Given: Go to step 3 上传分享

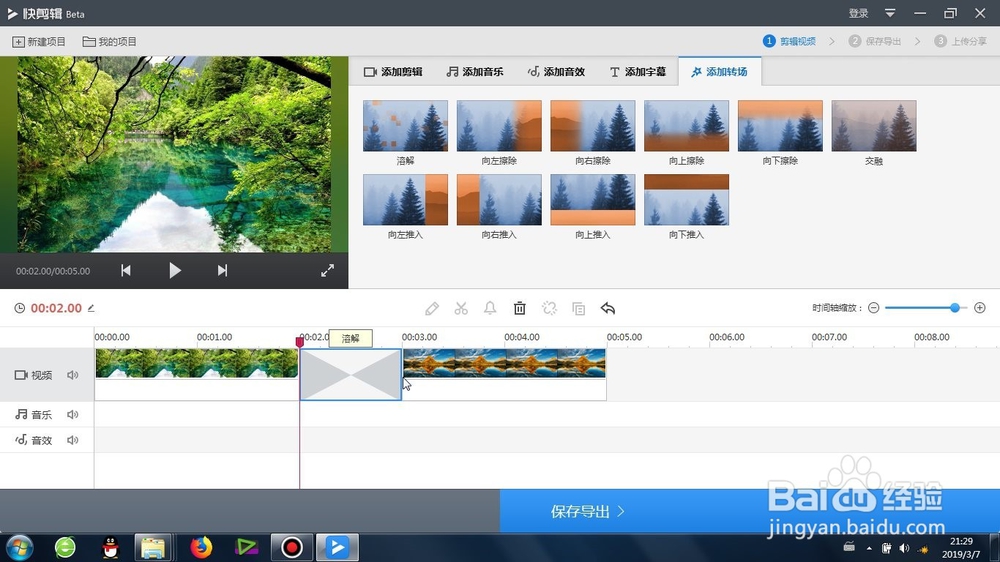Looking at the screenshot, I should (960, 41).
